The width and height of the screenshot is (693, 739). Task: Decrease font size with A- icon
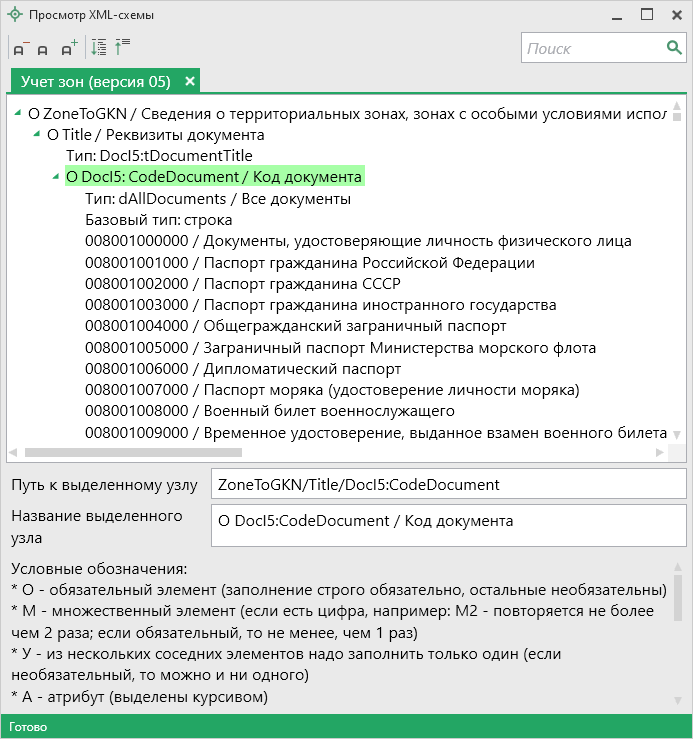[x=20, y=48]
